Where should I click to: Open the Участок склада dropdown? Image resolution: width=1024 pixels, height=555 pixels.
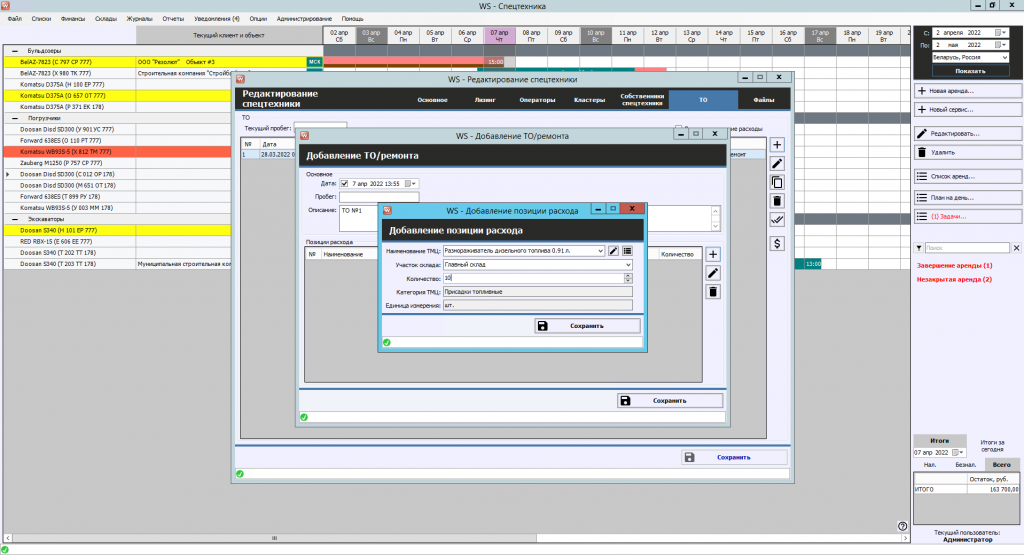coord(628,264)
